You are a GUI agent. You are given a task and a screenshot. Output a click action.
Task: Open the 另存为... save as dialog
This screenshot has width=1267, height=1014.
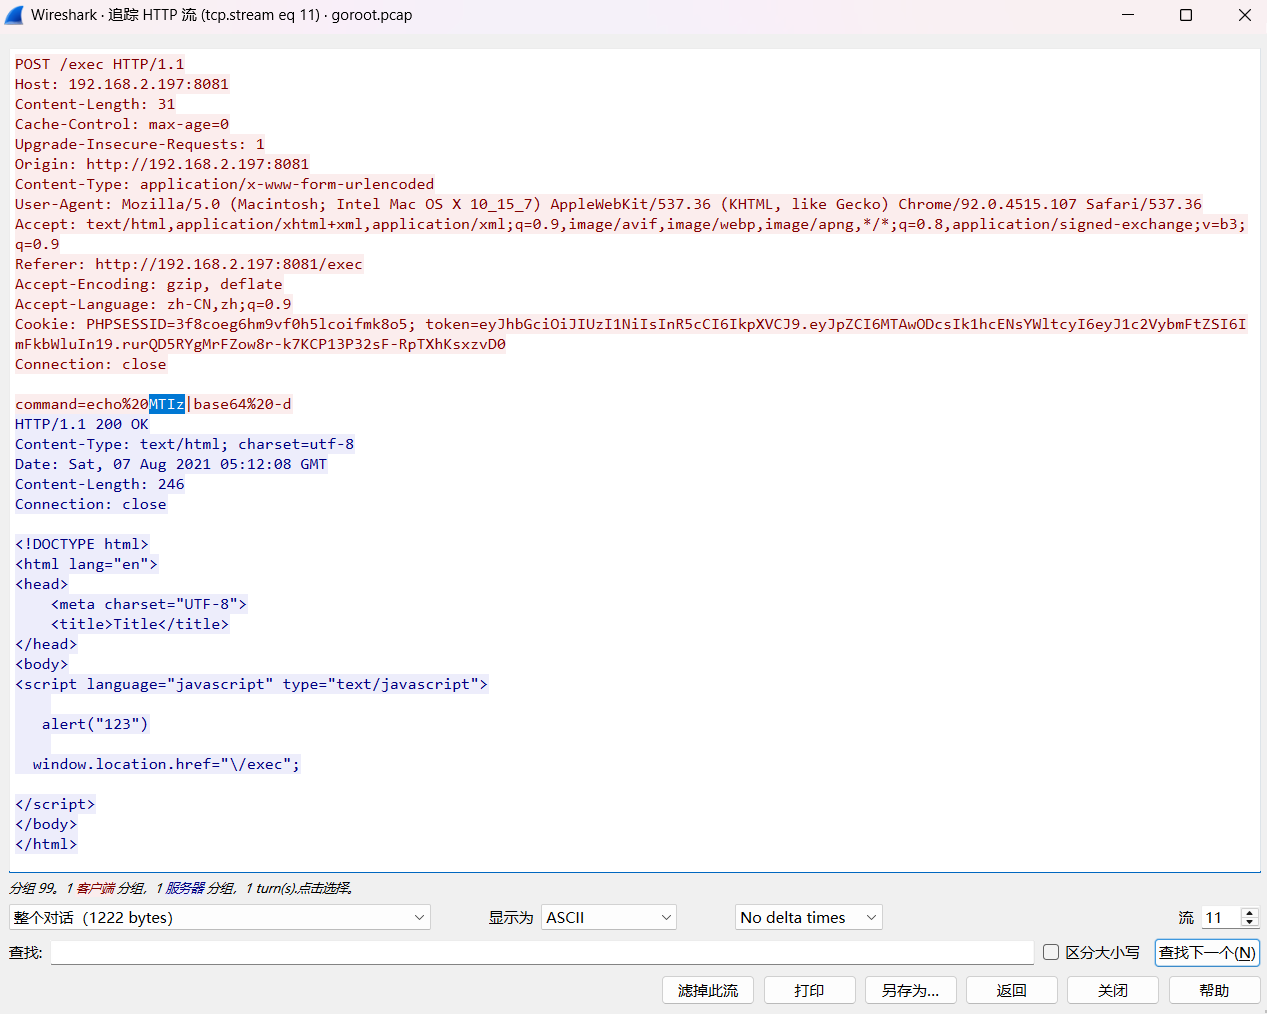click(x=910, y=990)
